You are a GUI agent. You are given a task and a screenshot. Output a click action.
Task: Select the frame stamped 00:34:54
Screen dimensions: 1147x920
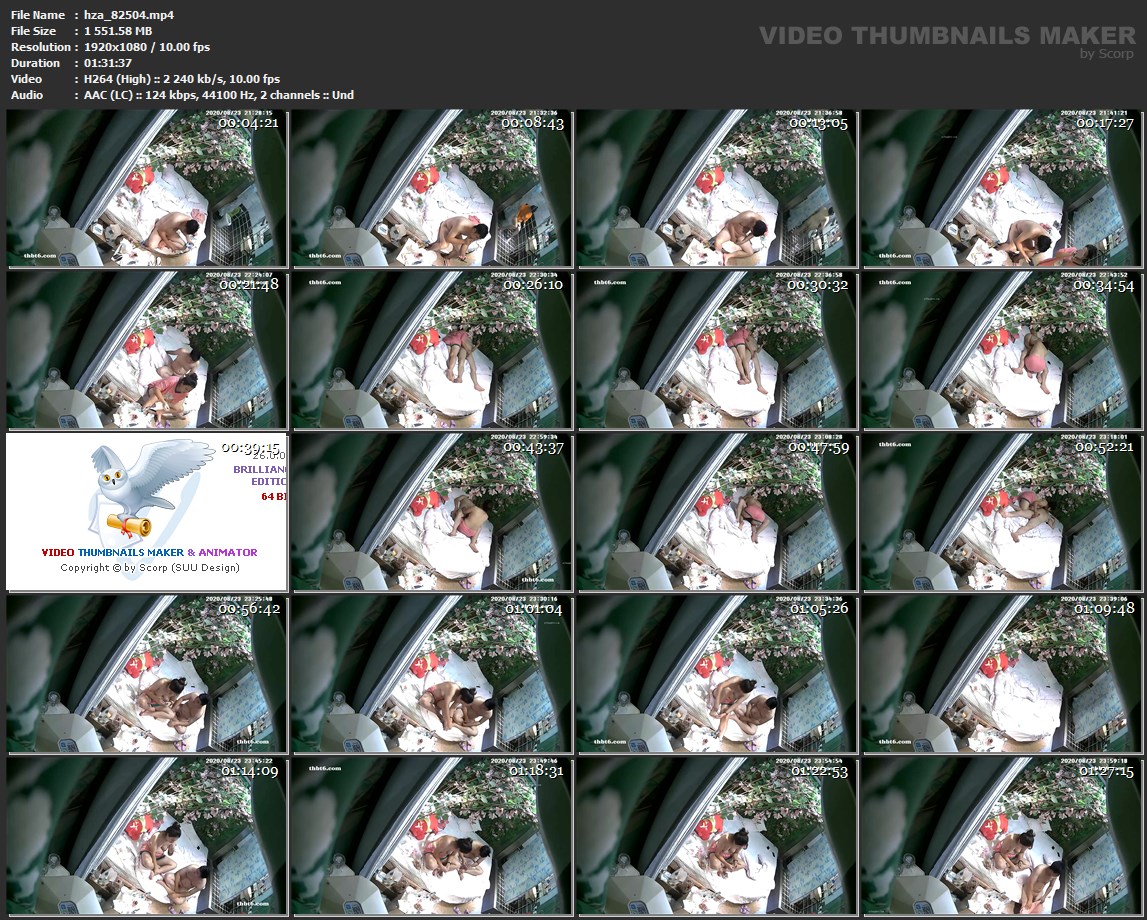click(x=1001, y=350)
